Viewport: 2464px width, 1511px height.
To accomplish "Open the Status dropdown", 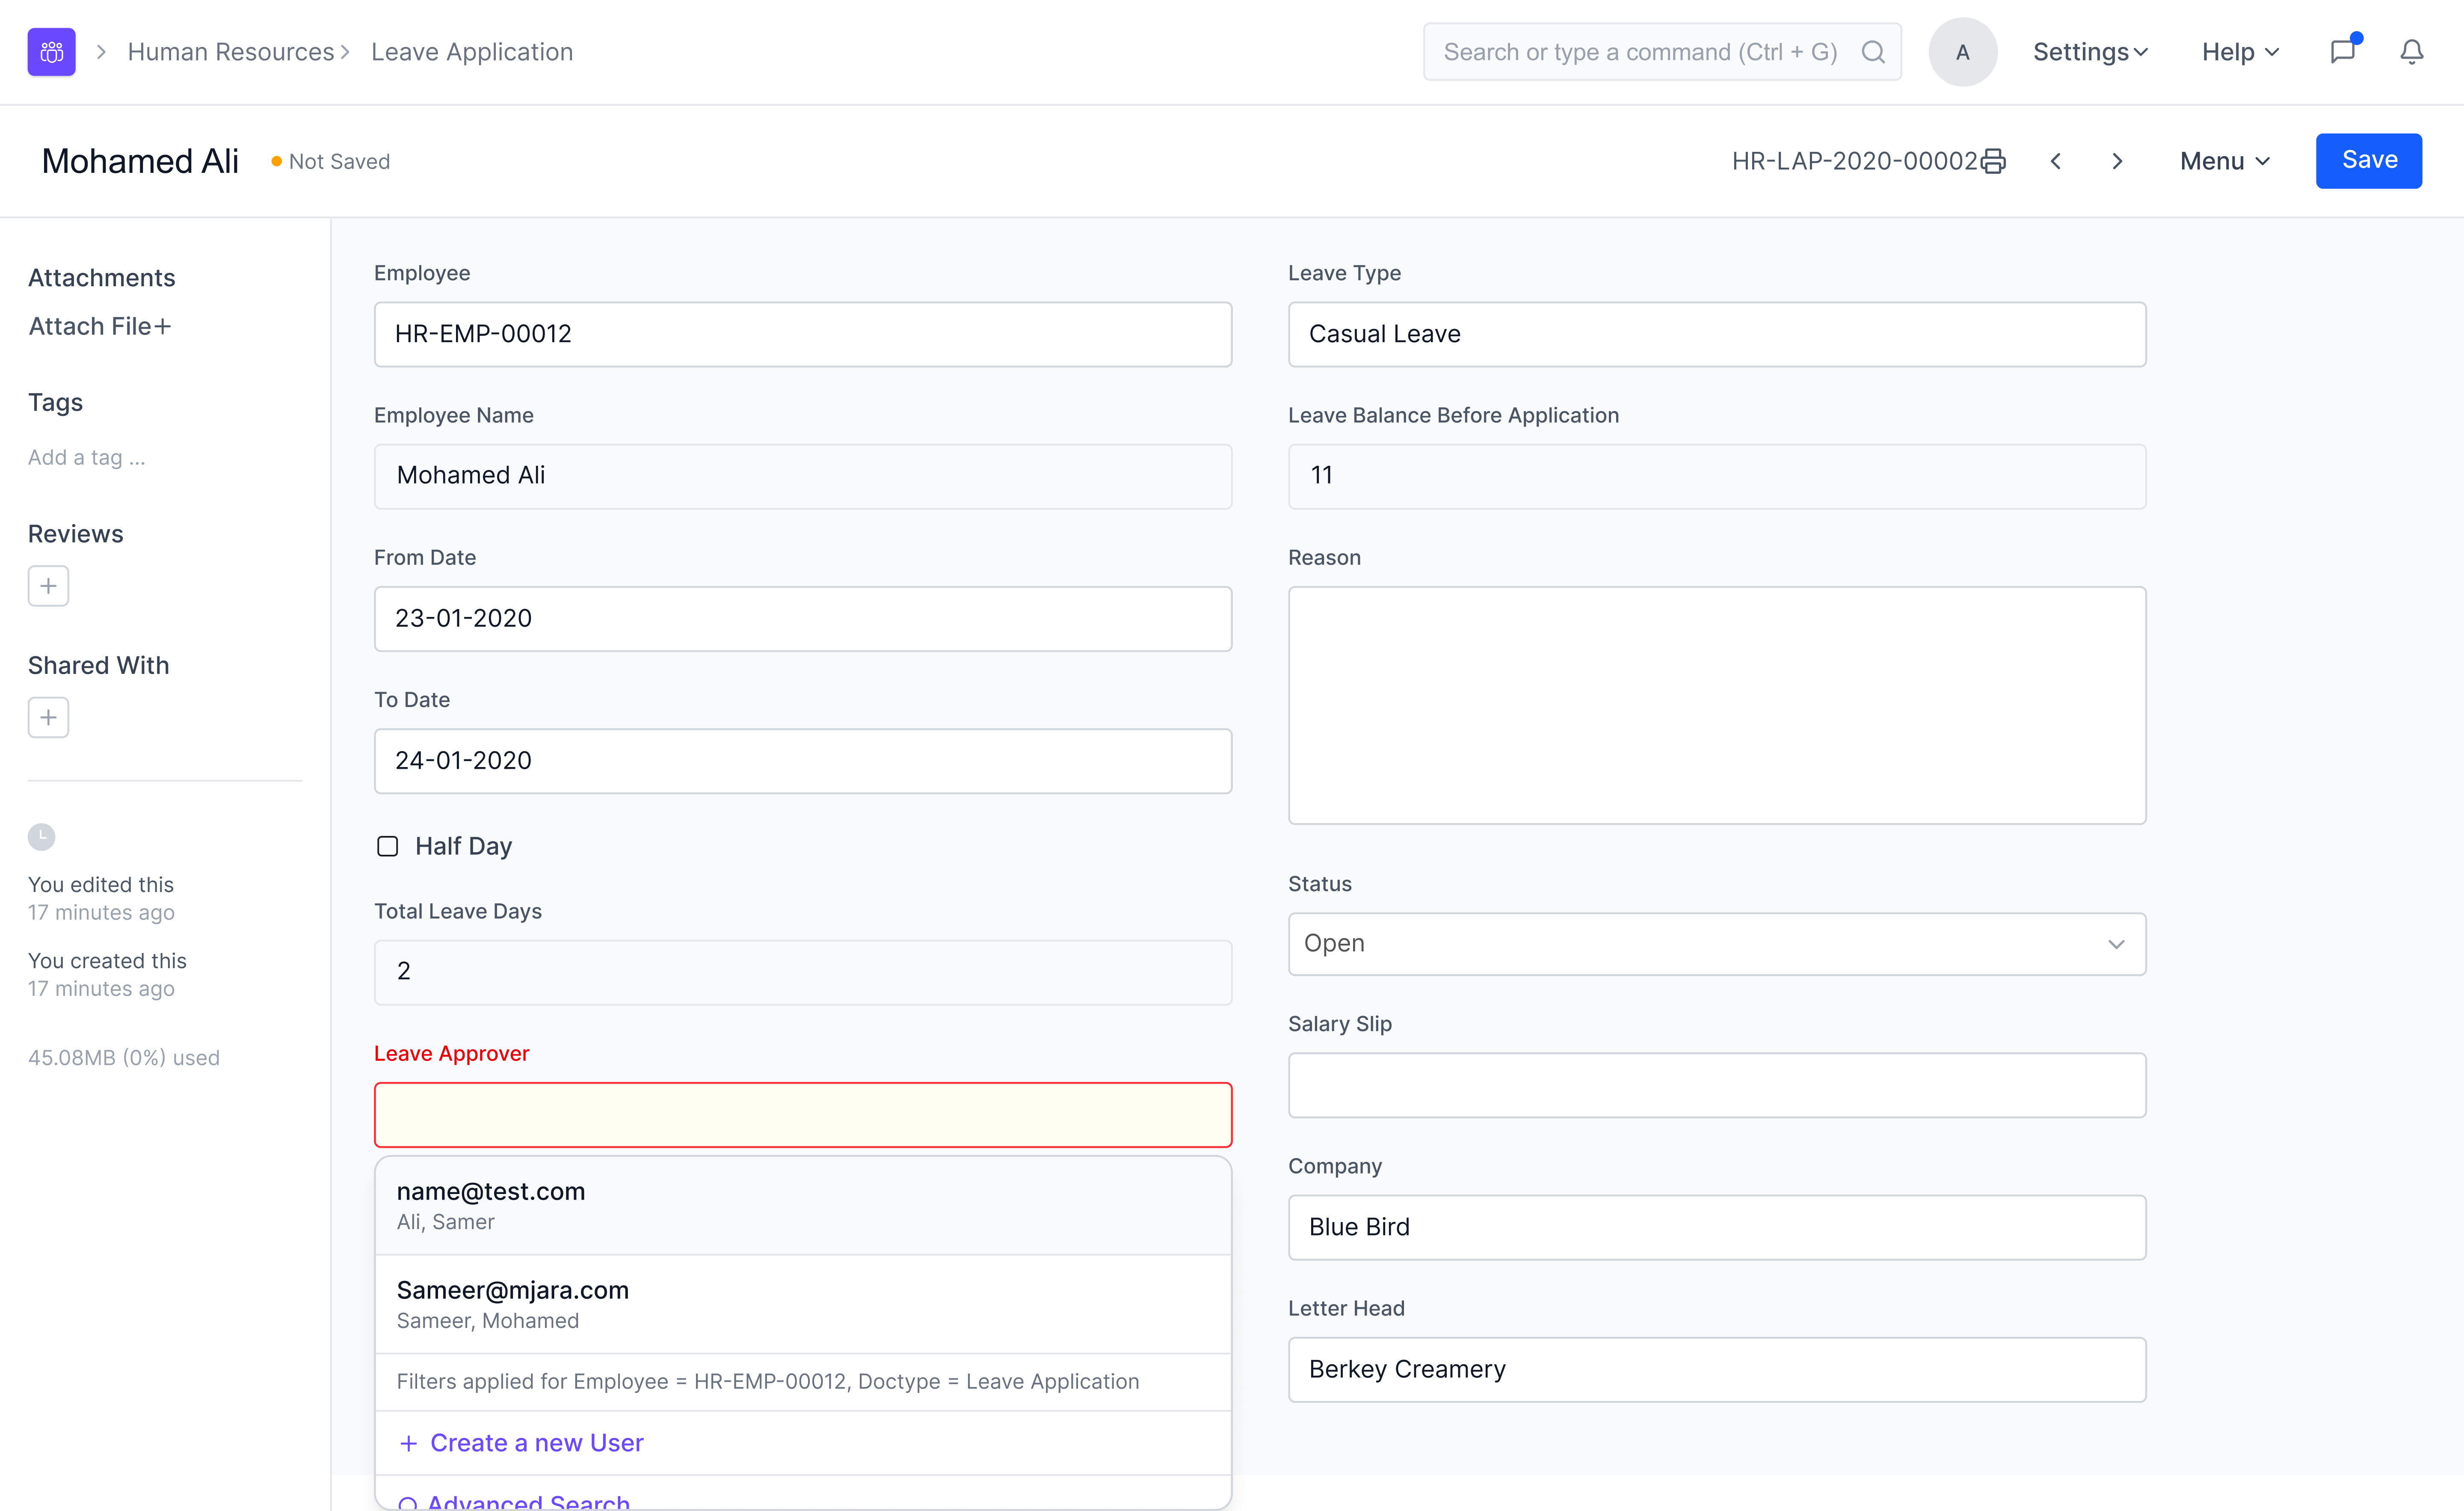I will [1716, 943].
